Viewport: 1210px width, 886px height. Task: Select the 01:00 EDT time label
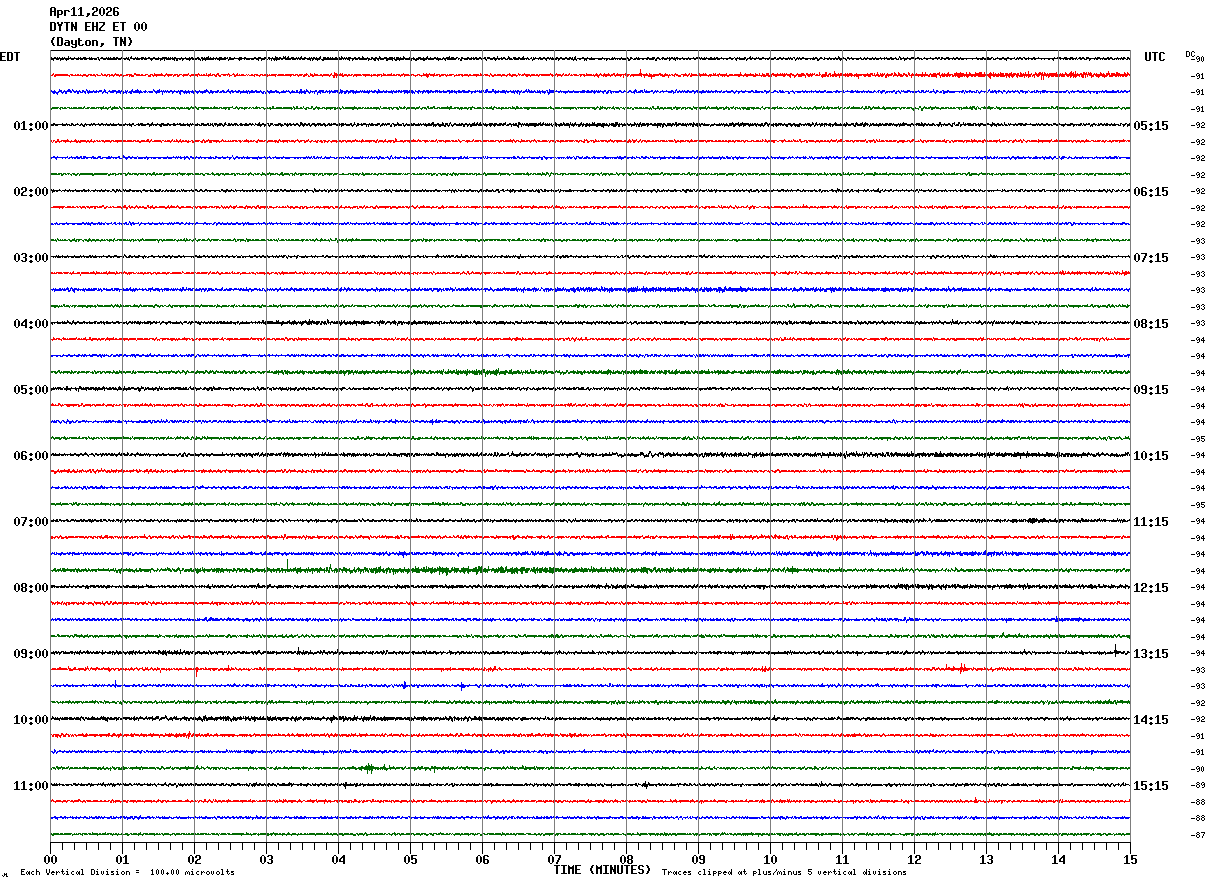coord(31,126)
